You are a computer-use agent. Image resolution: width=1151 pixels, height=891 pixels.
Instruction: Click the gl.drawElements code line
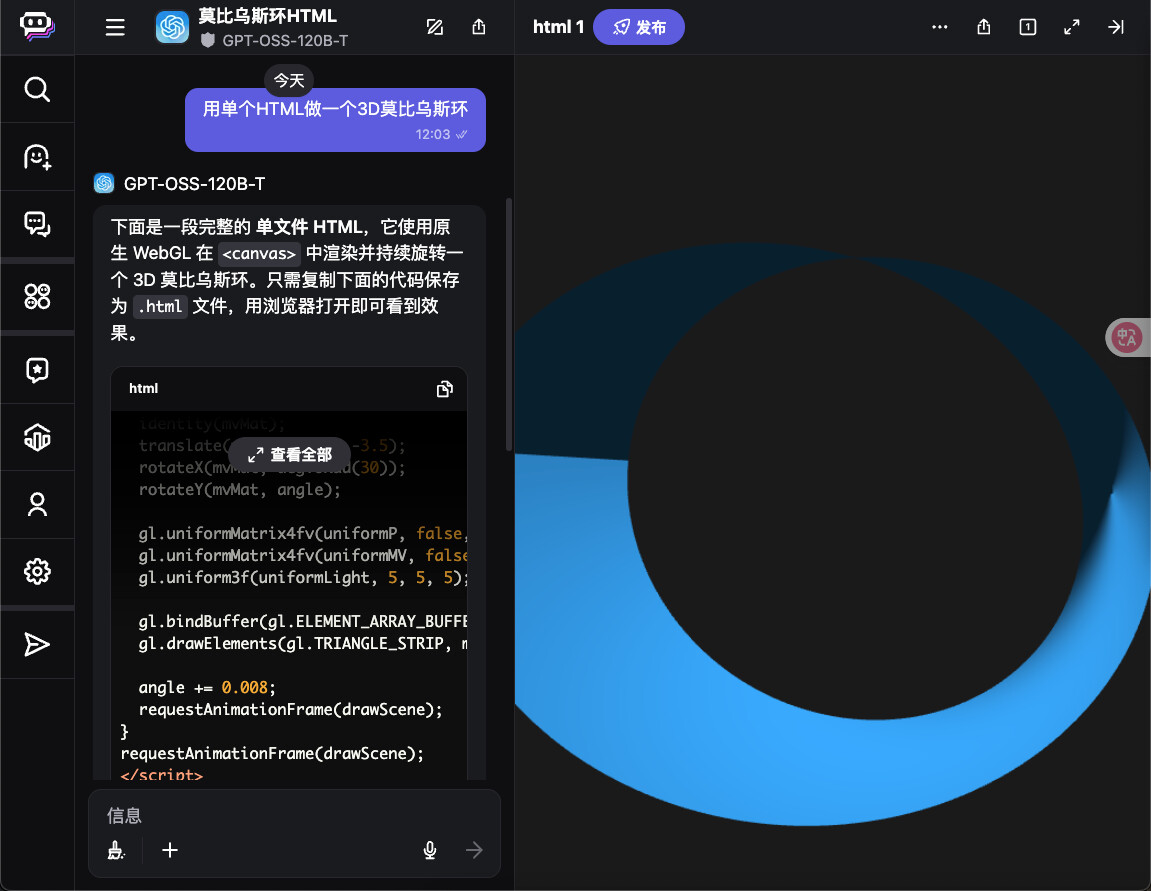pyautogui.click(x=302, y=644)
